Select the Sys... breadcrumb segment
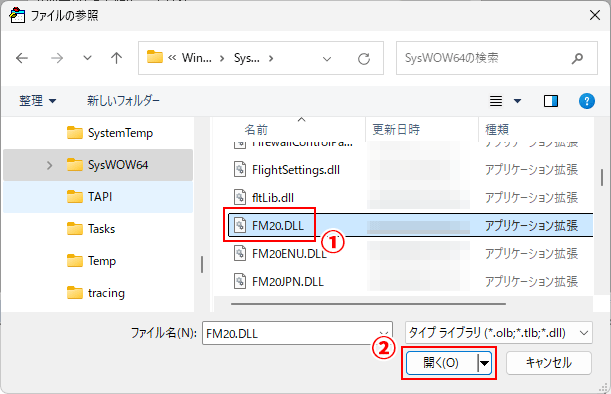This screenshot has height=394, width=611. click(246, 58)
